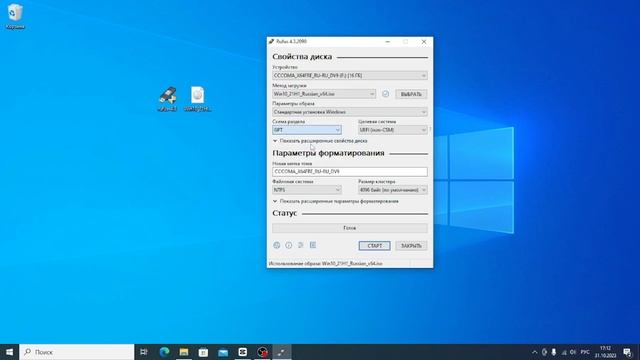Open the Windows Start menu
Screen dimensions: 640x360
point(9,352)
